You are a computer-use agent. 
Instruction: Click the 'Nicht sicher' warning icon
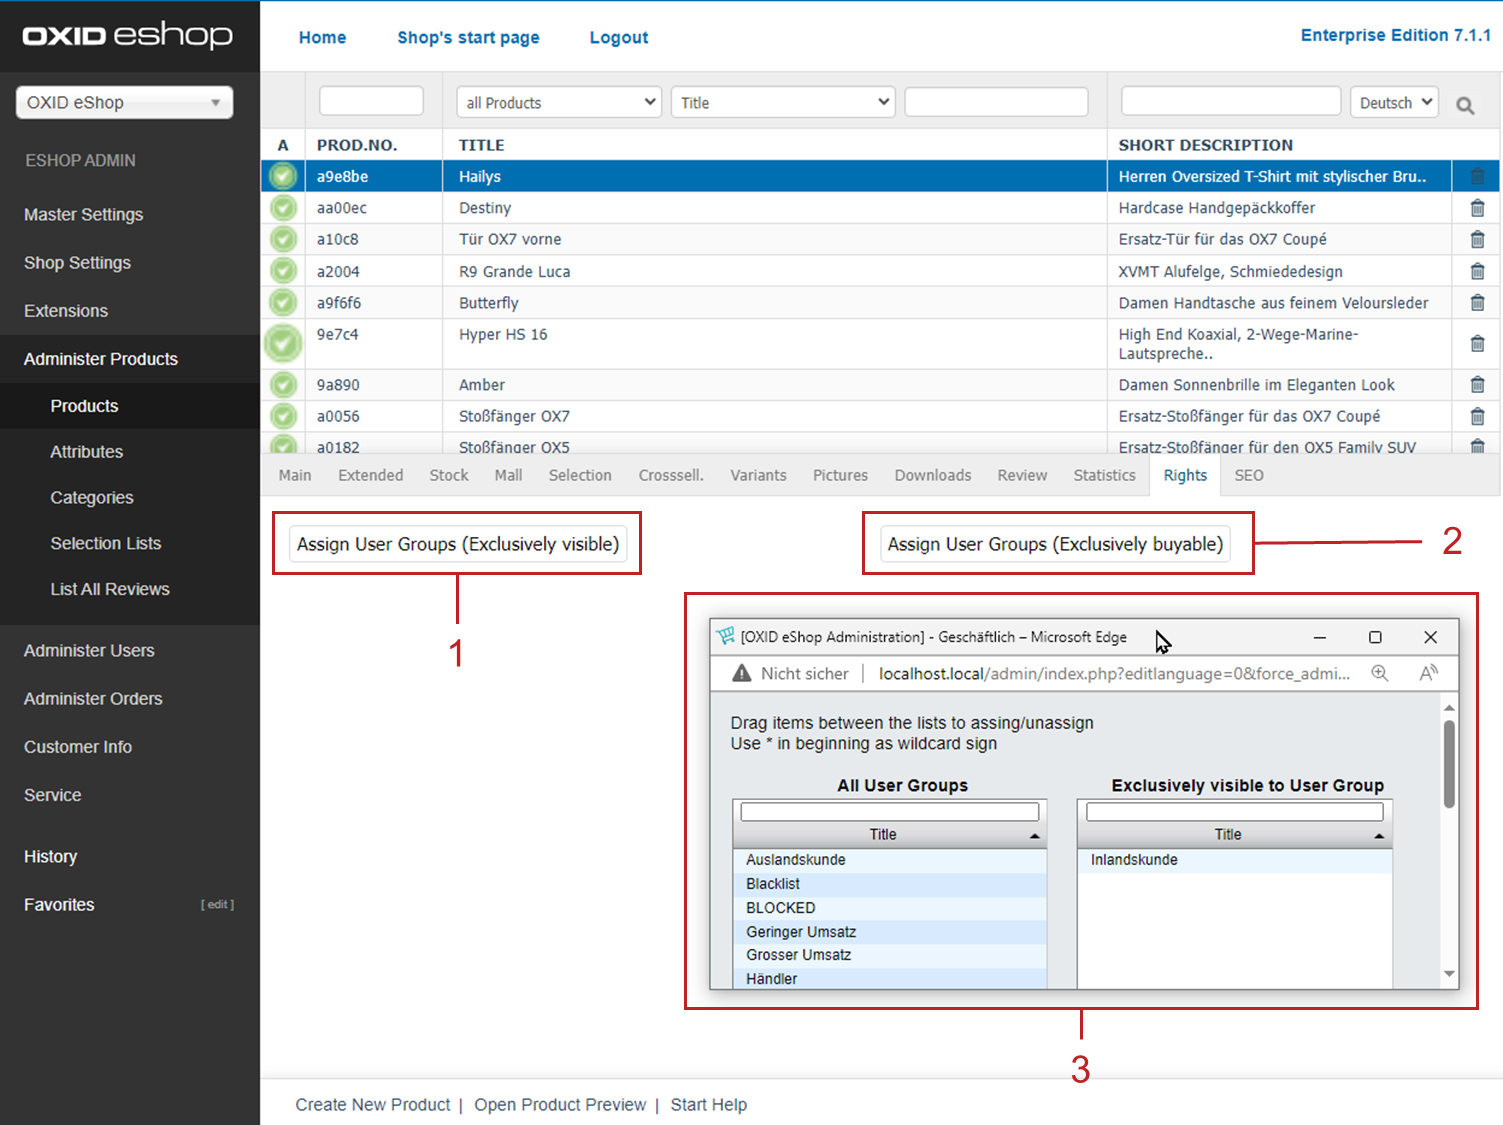pos(741,673)
